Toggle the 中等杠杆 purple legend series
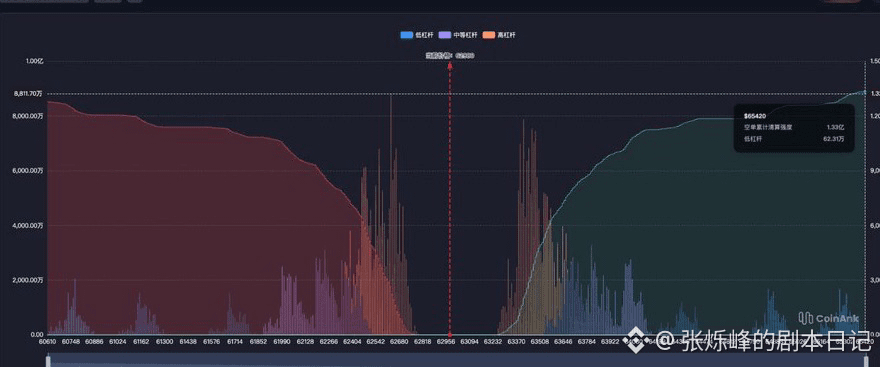This screenshot has height=367, width=880. [457, 35]
